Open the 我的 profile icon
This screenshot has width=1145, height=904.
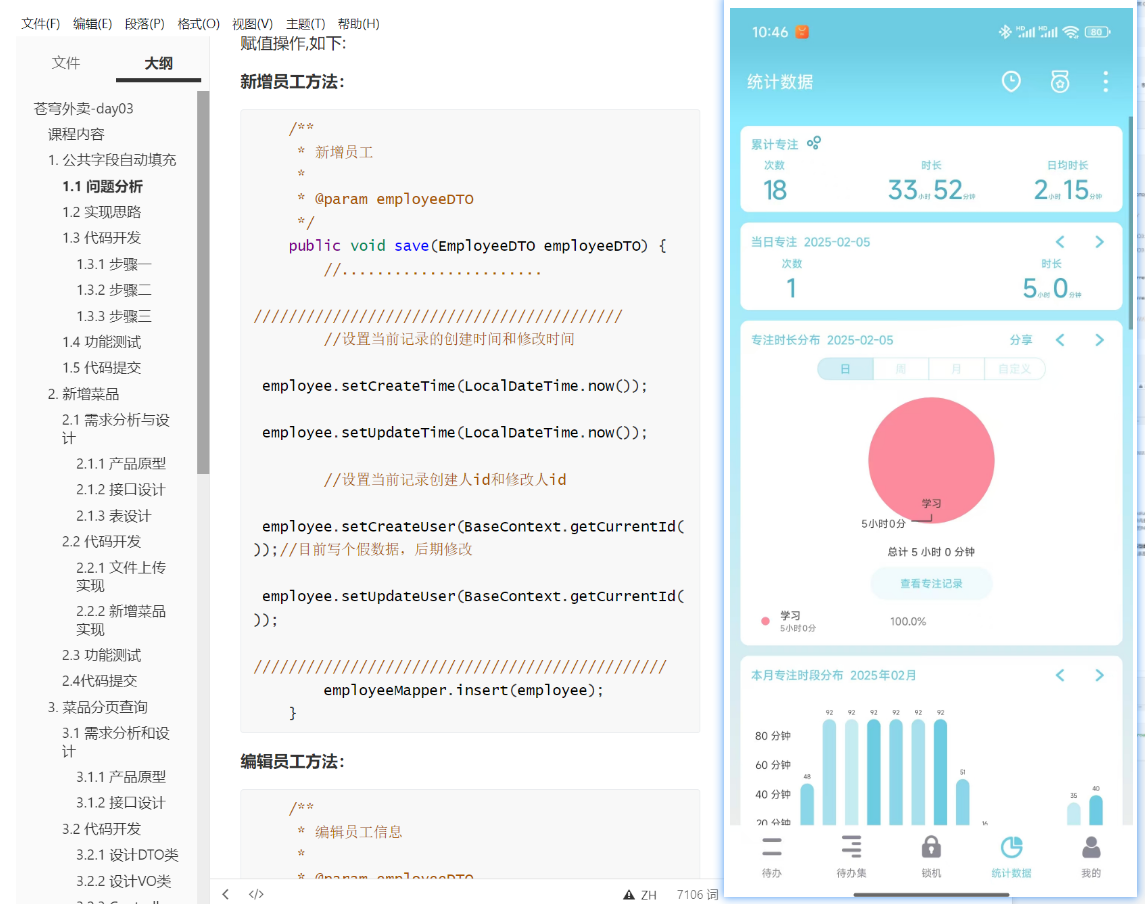pos(1091,846)
